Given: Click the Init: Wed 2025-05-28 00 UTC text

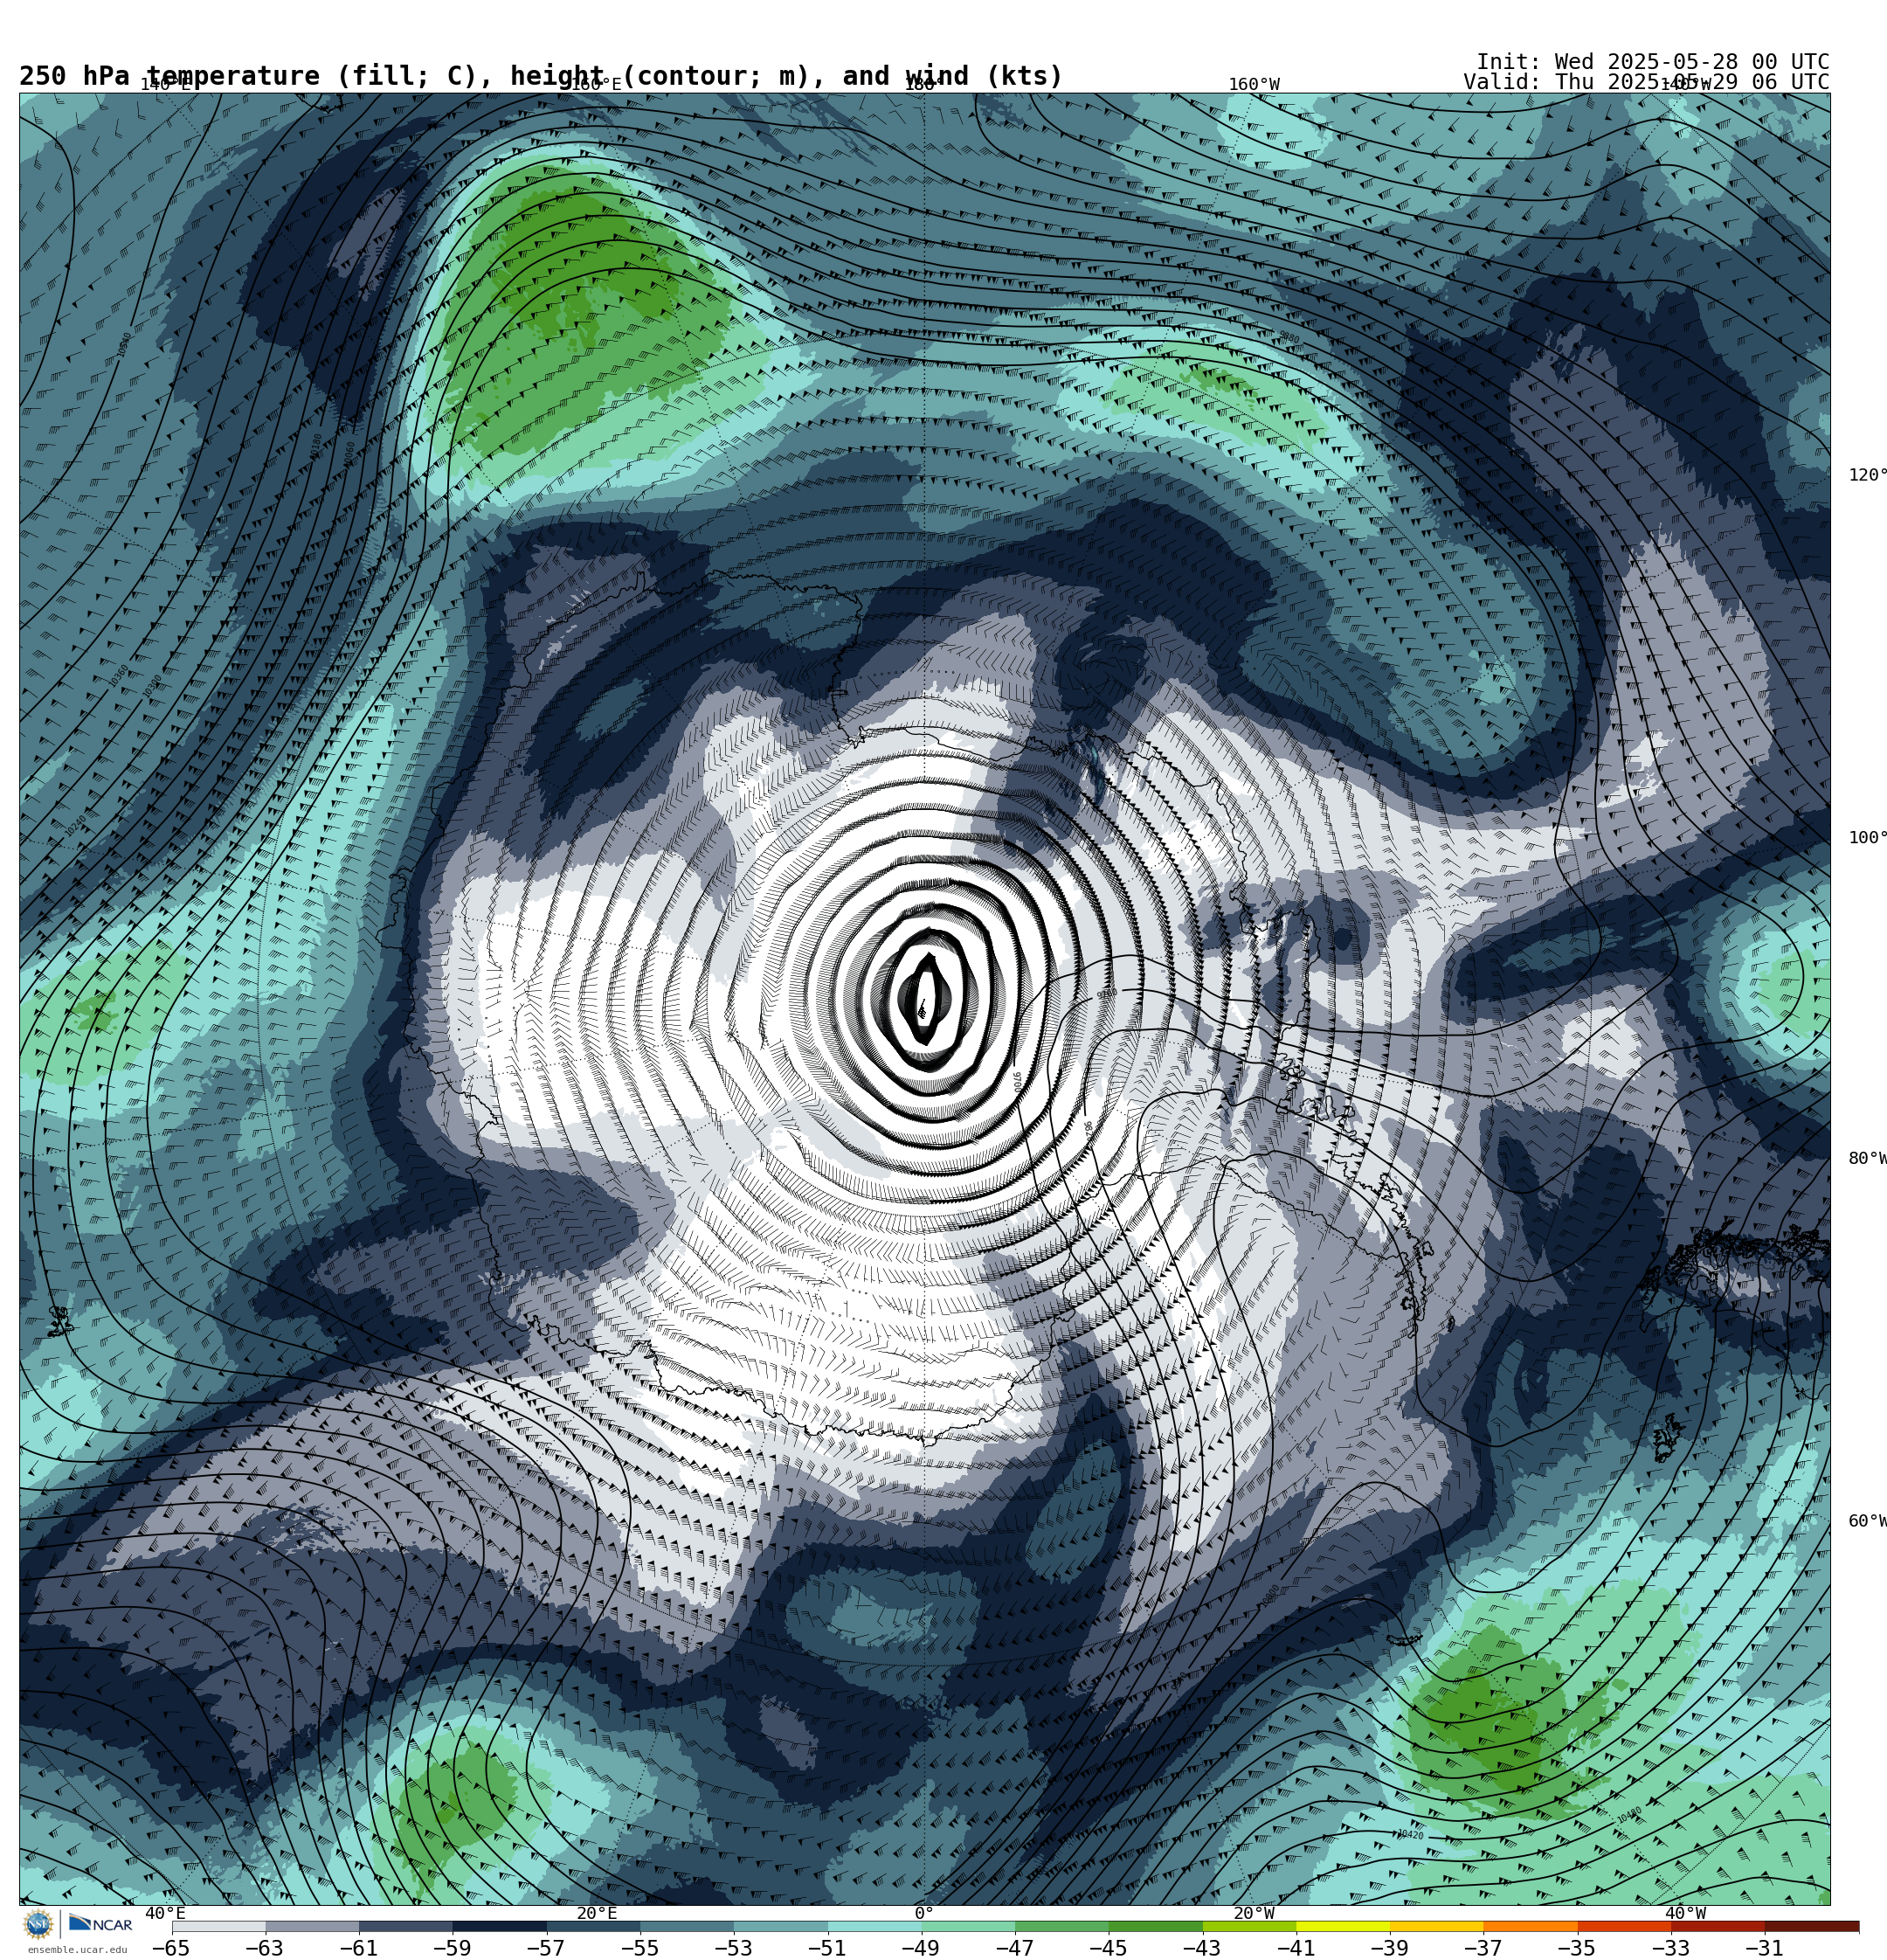Looking at the screenshot, I should click(x=1653, y=62).
